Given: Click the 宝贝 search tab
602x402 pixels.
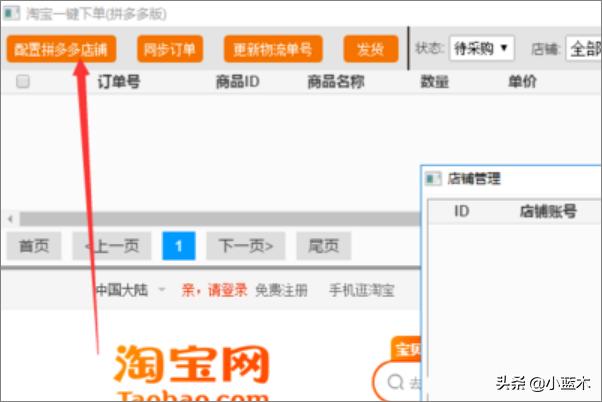Looking at the screenshot, I should [406, 349].
